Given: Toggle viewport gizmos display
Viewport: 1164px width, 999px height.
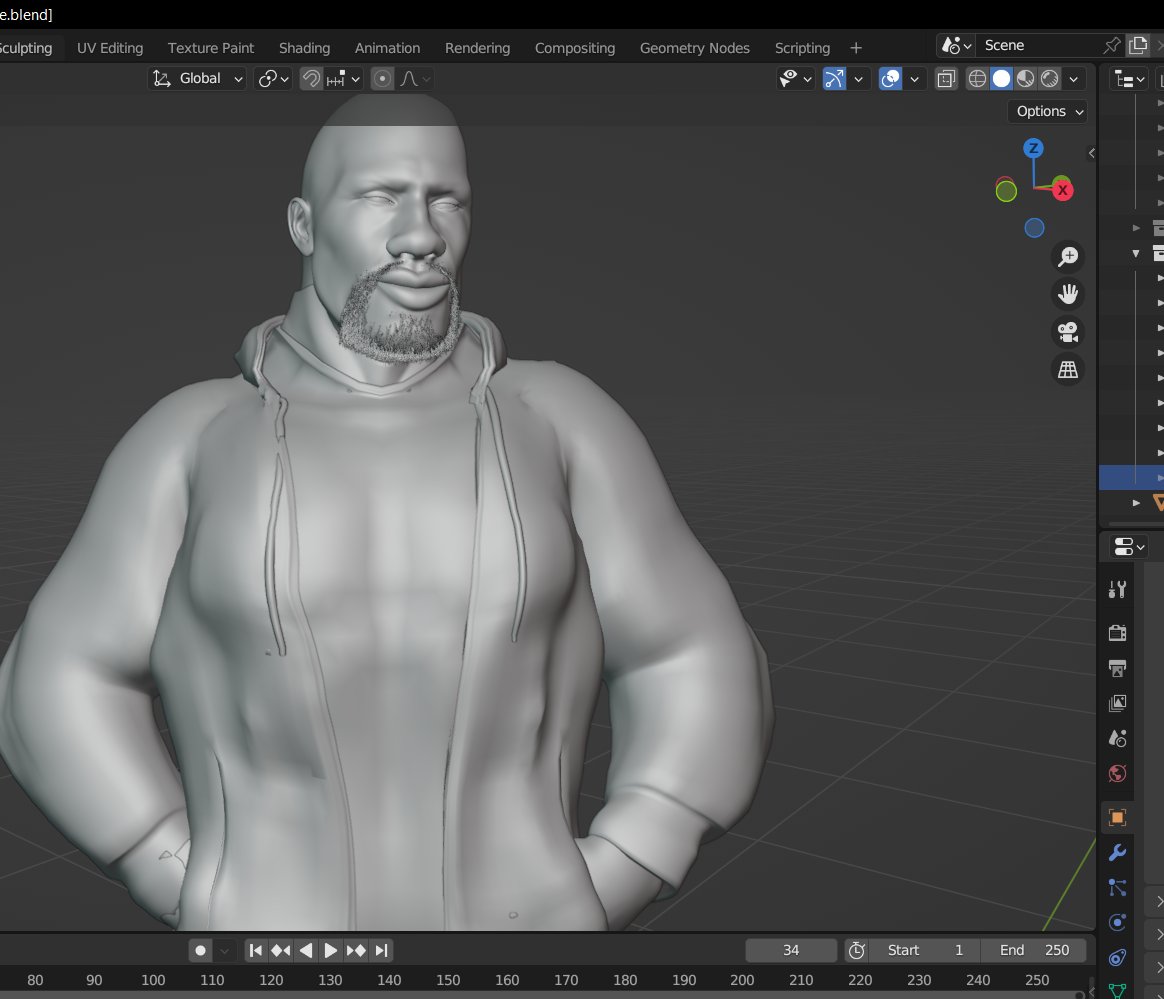Looking at the screenshot, I should 834,79.
